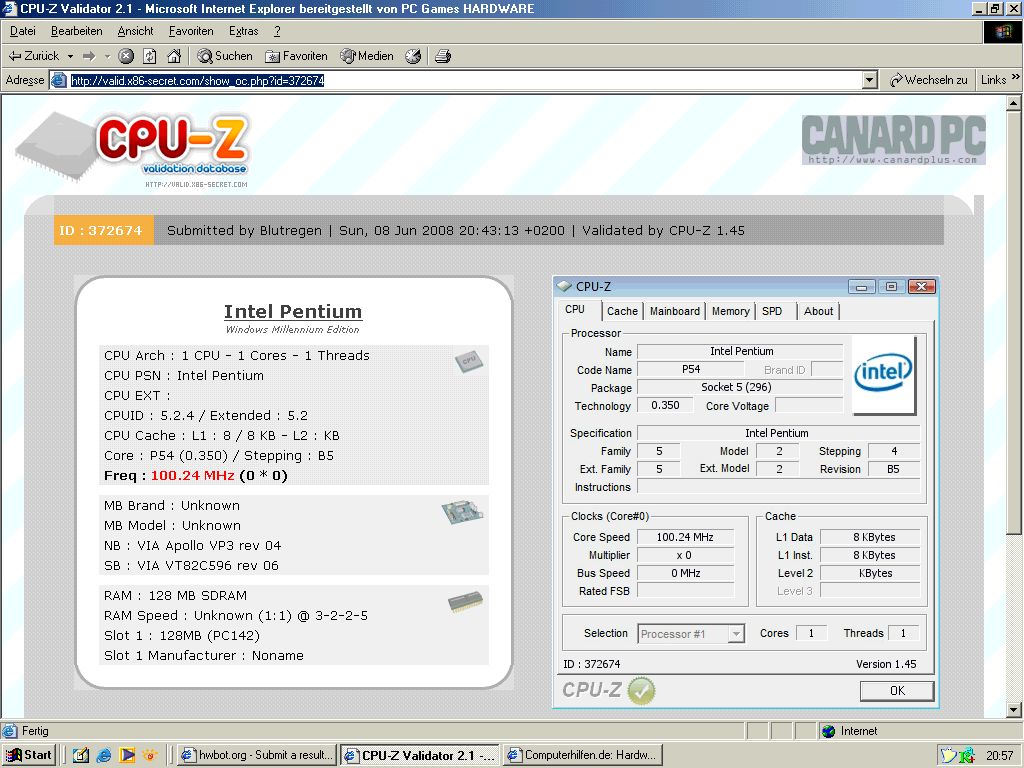This screenshot has height=768, width=1024.
Task: Switch to the Memory tab
Action: point(730,312)
